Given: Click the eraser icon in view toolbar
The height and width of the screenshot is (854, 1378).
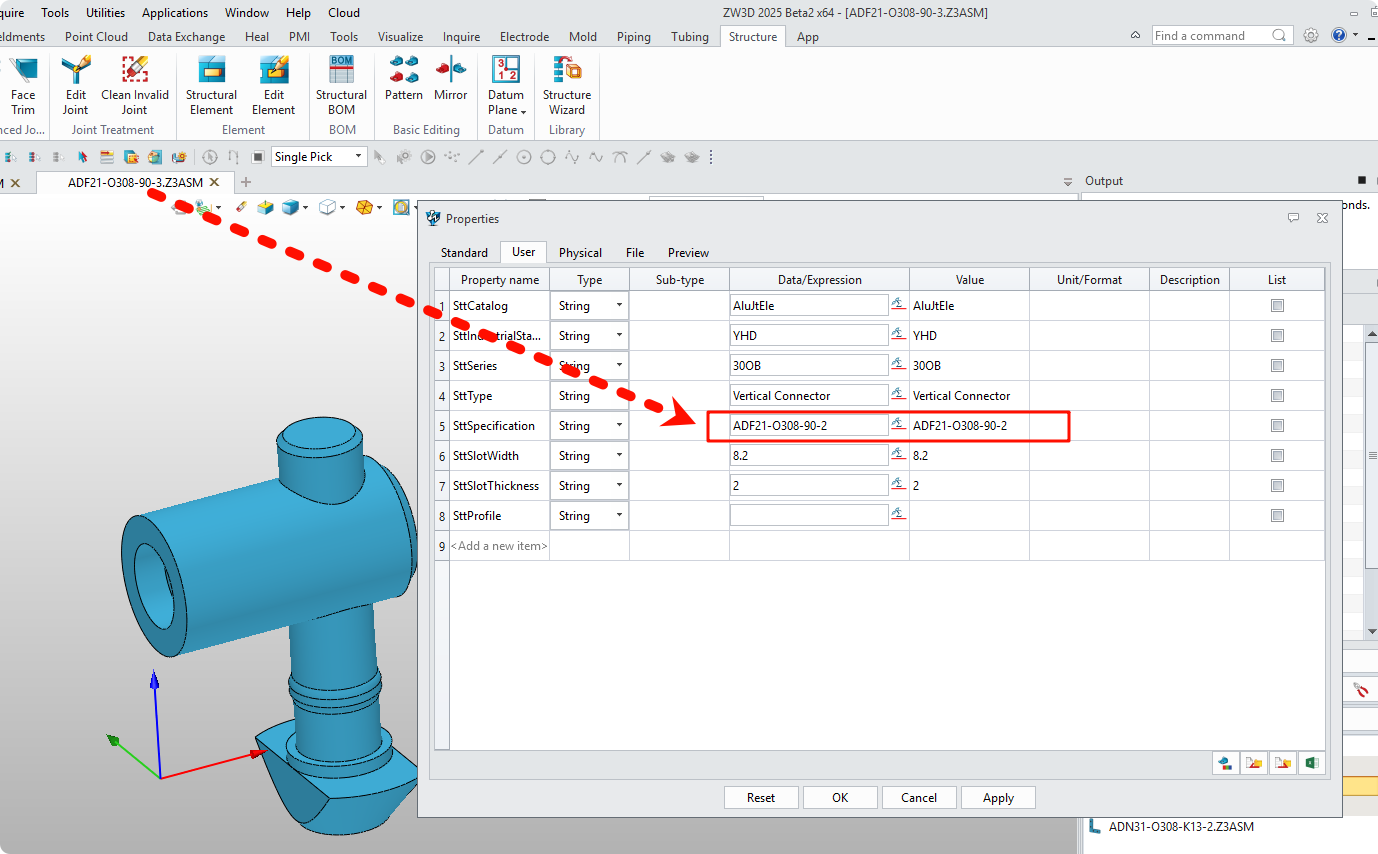Looking at the screenshot, I should tap(241, 207).
